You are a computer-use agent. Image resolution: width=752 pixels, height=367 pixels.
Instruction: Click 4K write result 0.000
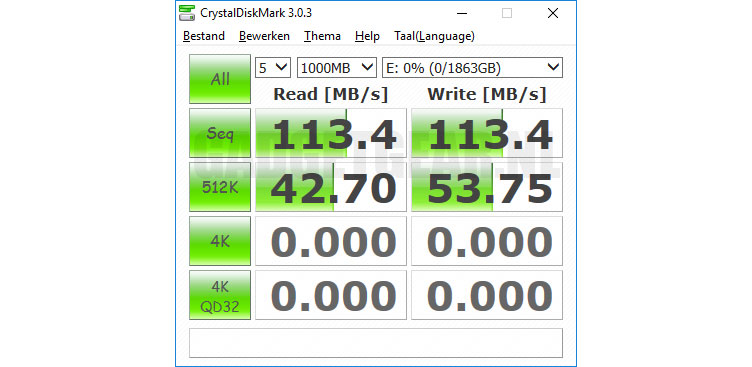click(487, 241)
